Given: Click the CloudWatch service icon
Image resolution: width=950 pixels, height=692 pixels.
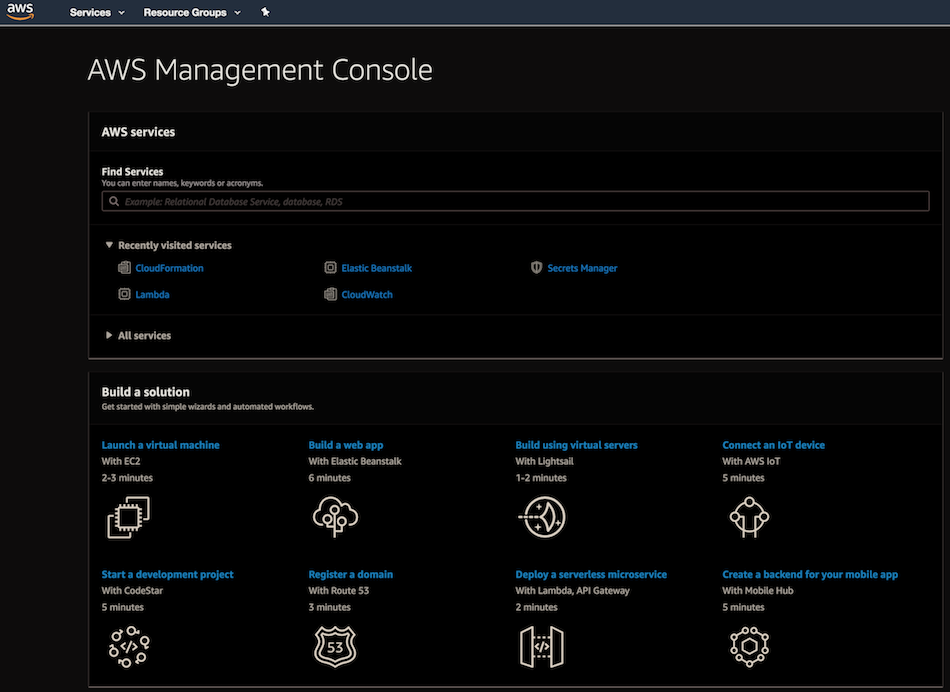Looking at the screenshot, I should point(330,294).
